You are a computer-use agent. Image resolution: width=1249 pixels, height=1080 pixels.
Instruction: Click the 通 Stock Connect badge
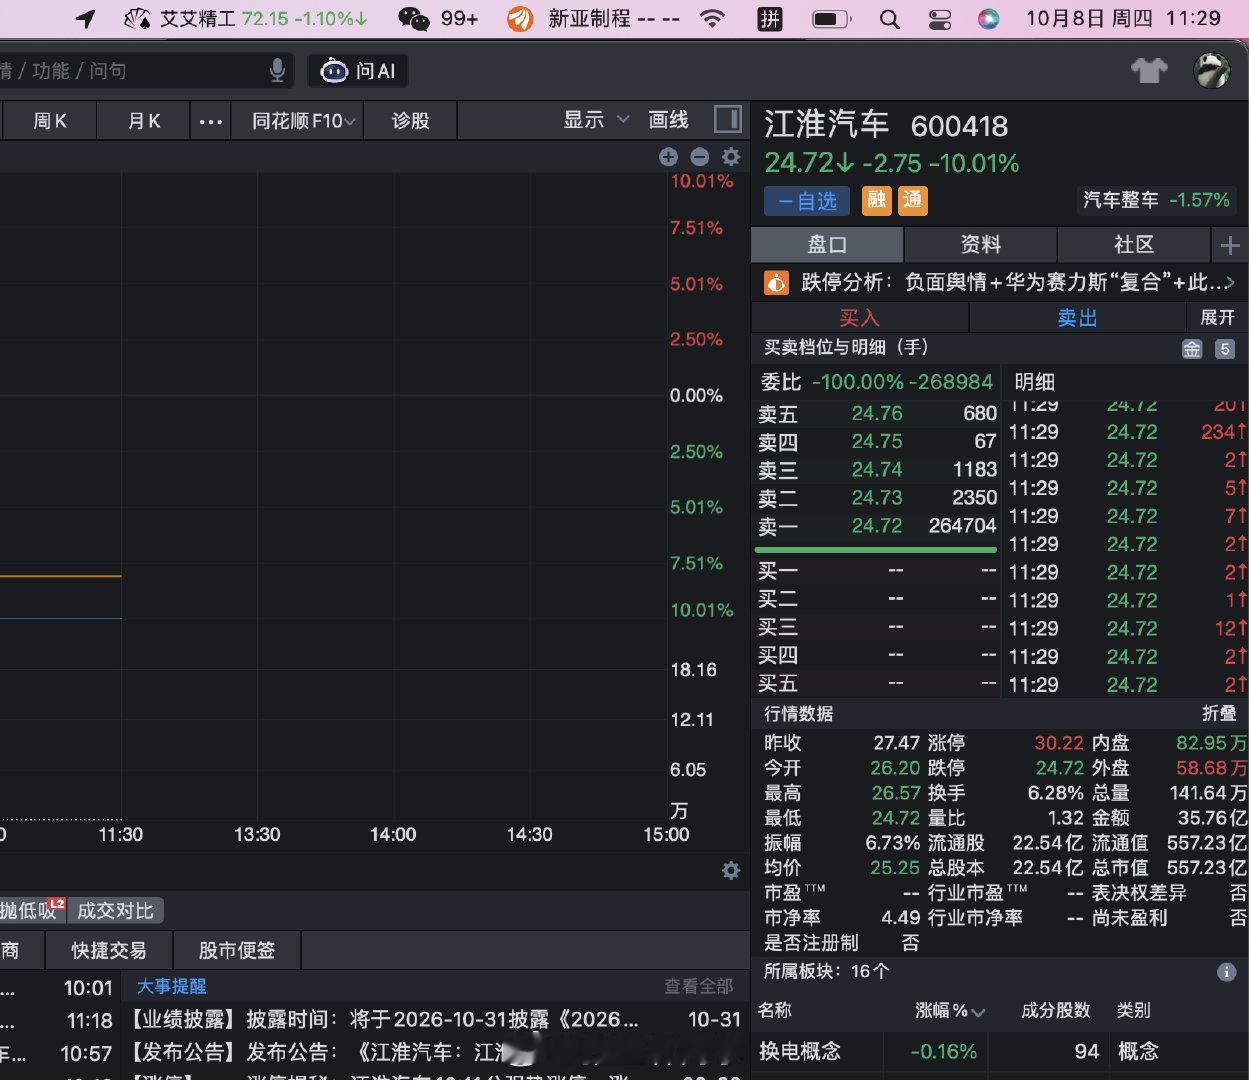click(x=913, y=201)
